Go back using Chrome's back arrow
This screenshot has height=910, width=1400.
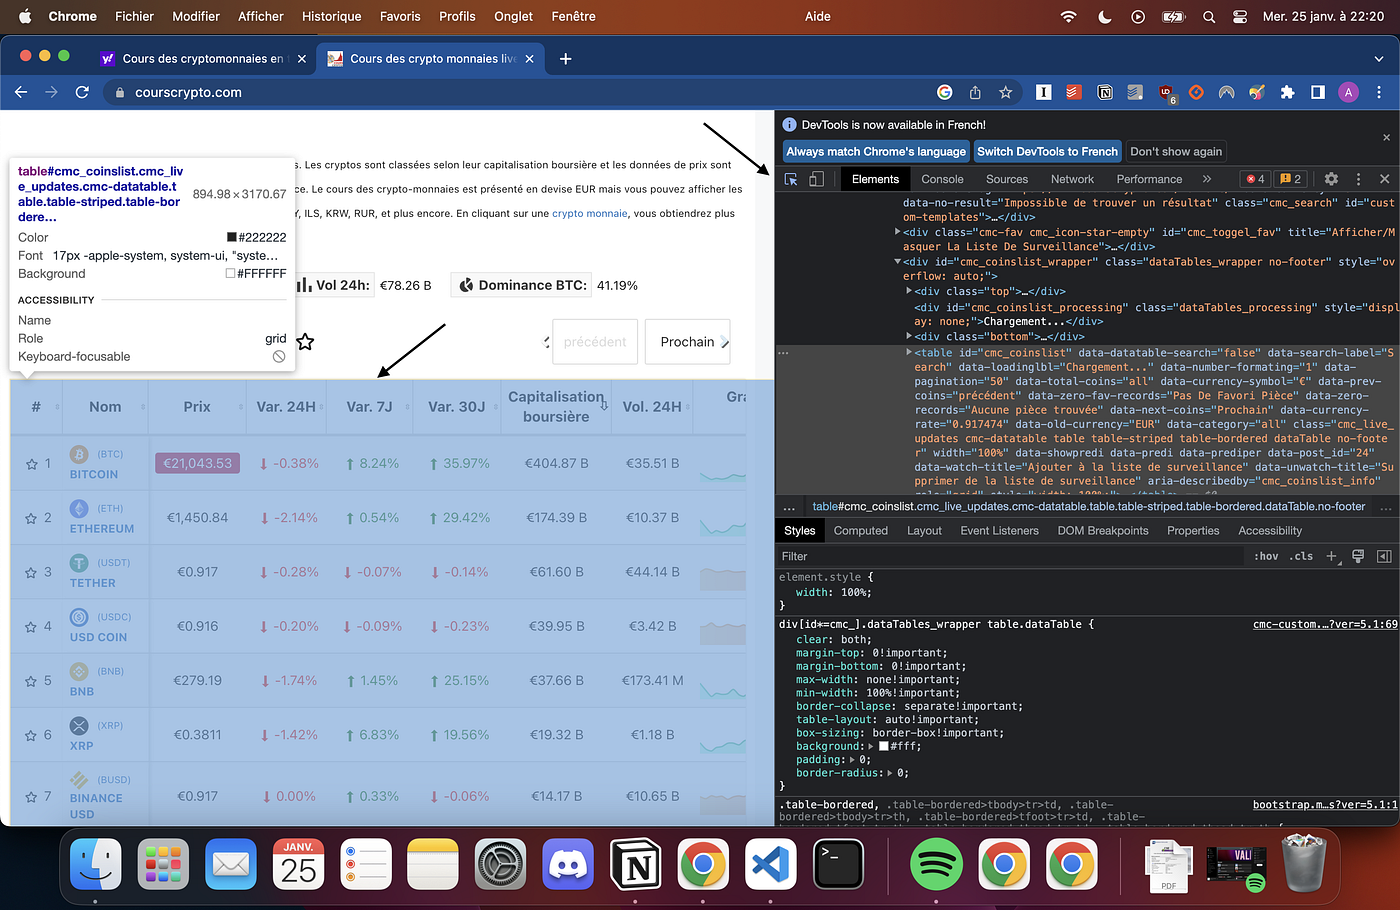(21, 92)
